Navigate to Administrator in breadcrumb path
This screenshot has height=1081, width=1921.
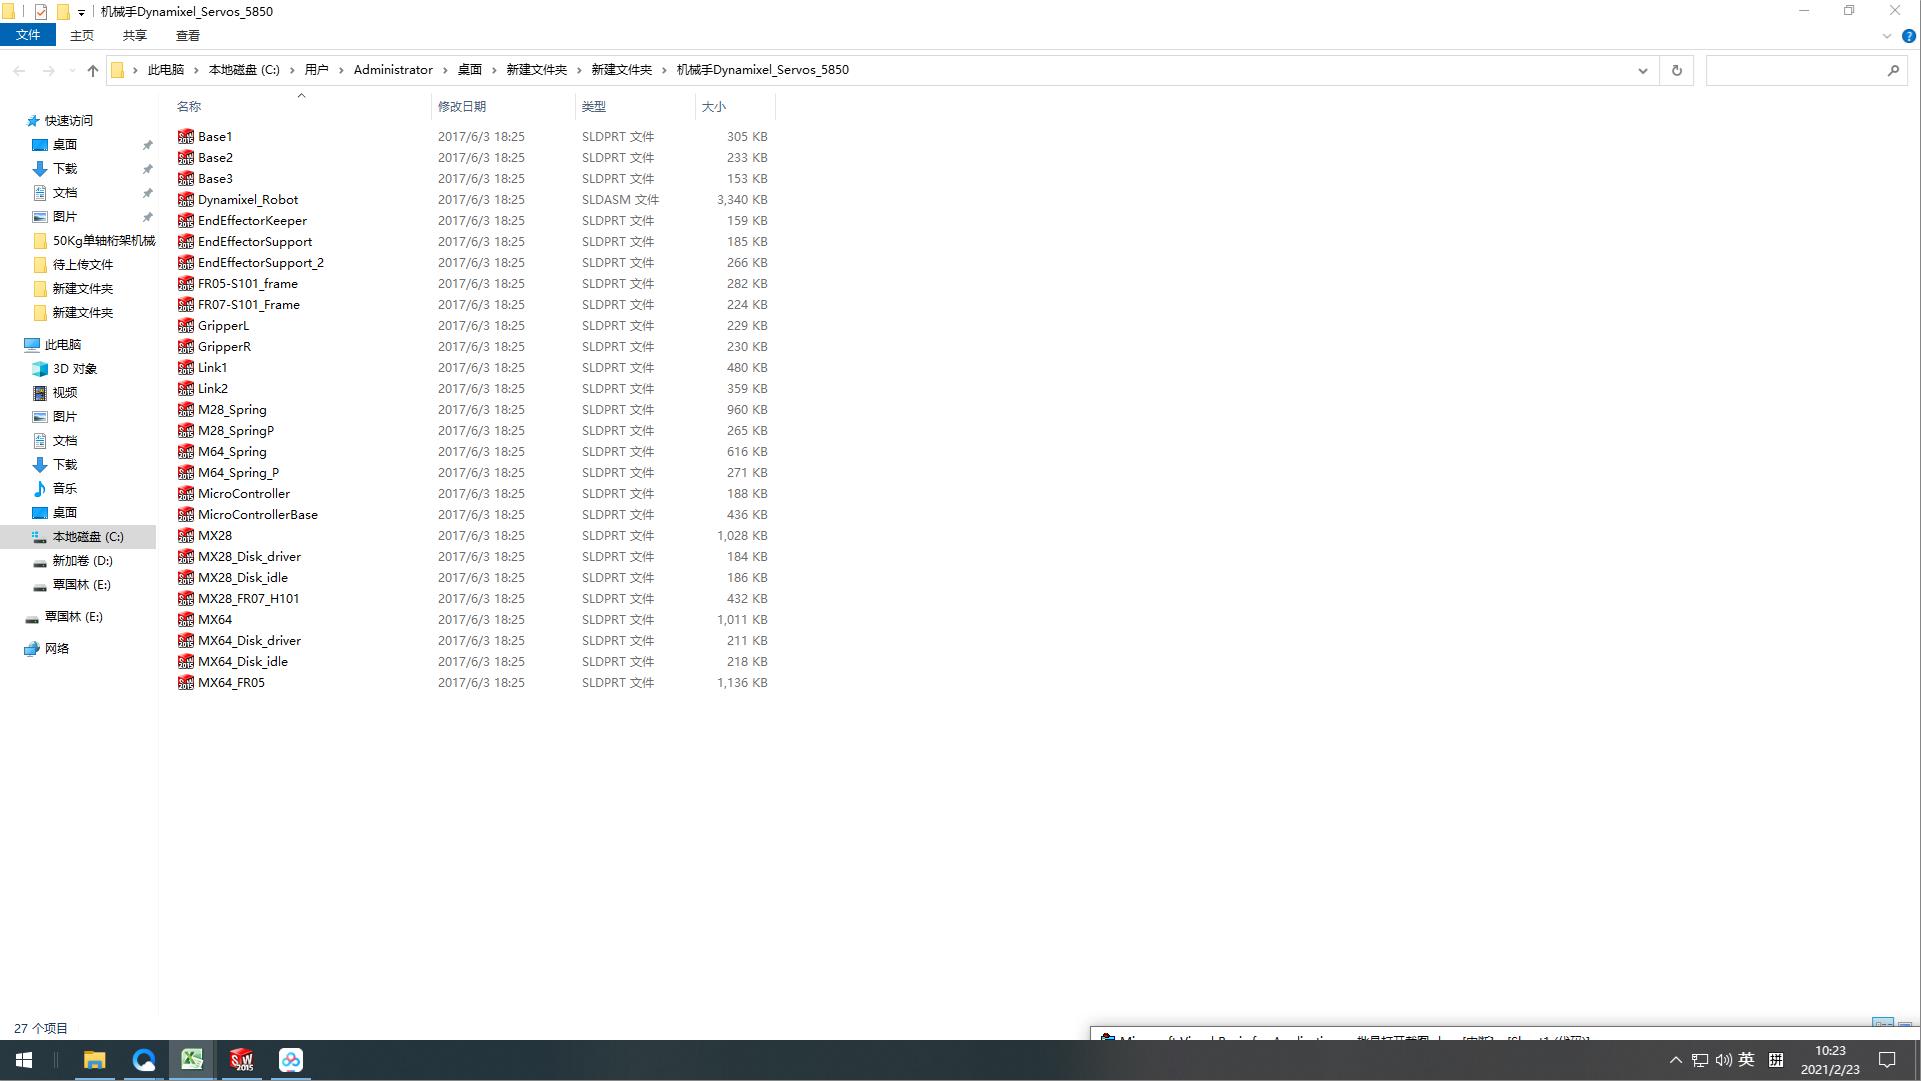point(393,70)
